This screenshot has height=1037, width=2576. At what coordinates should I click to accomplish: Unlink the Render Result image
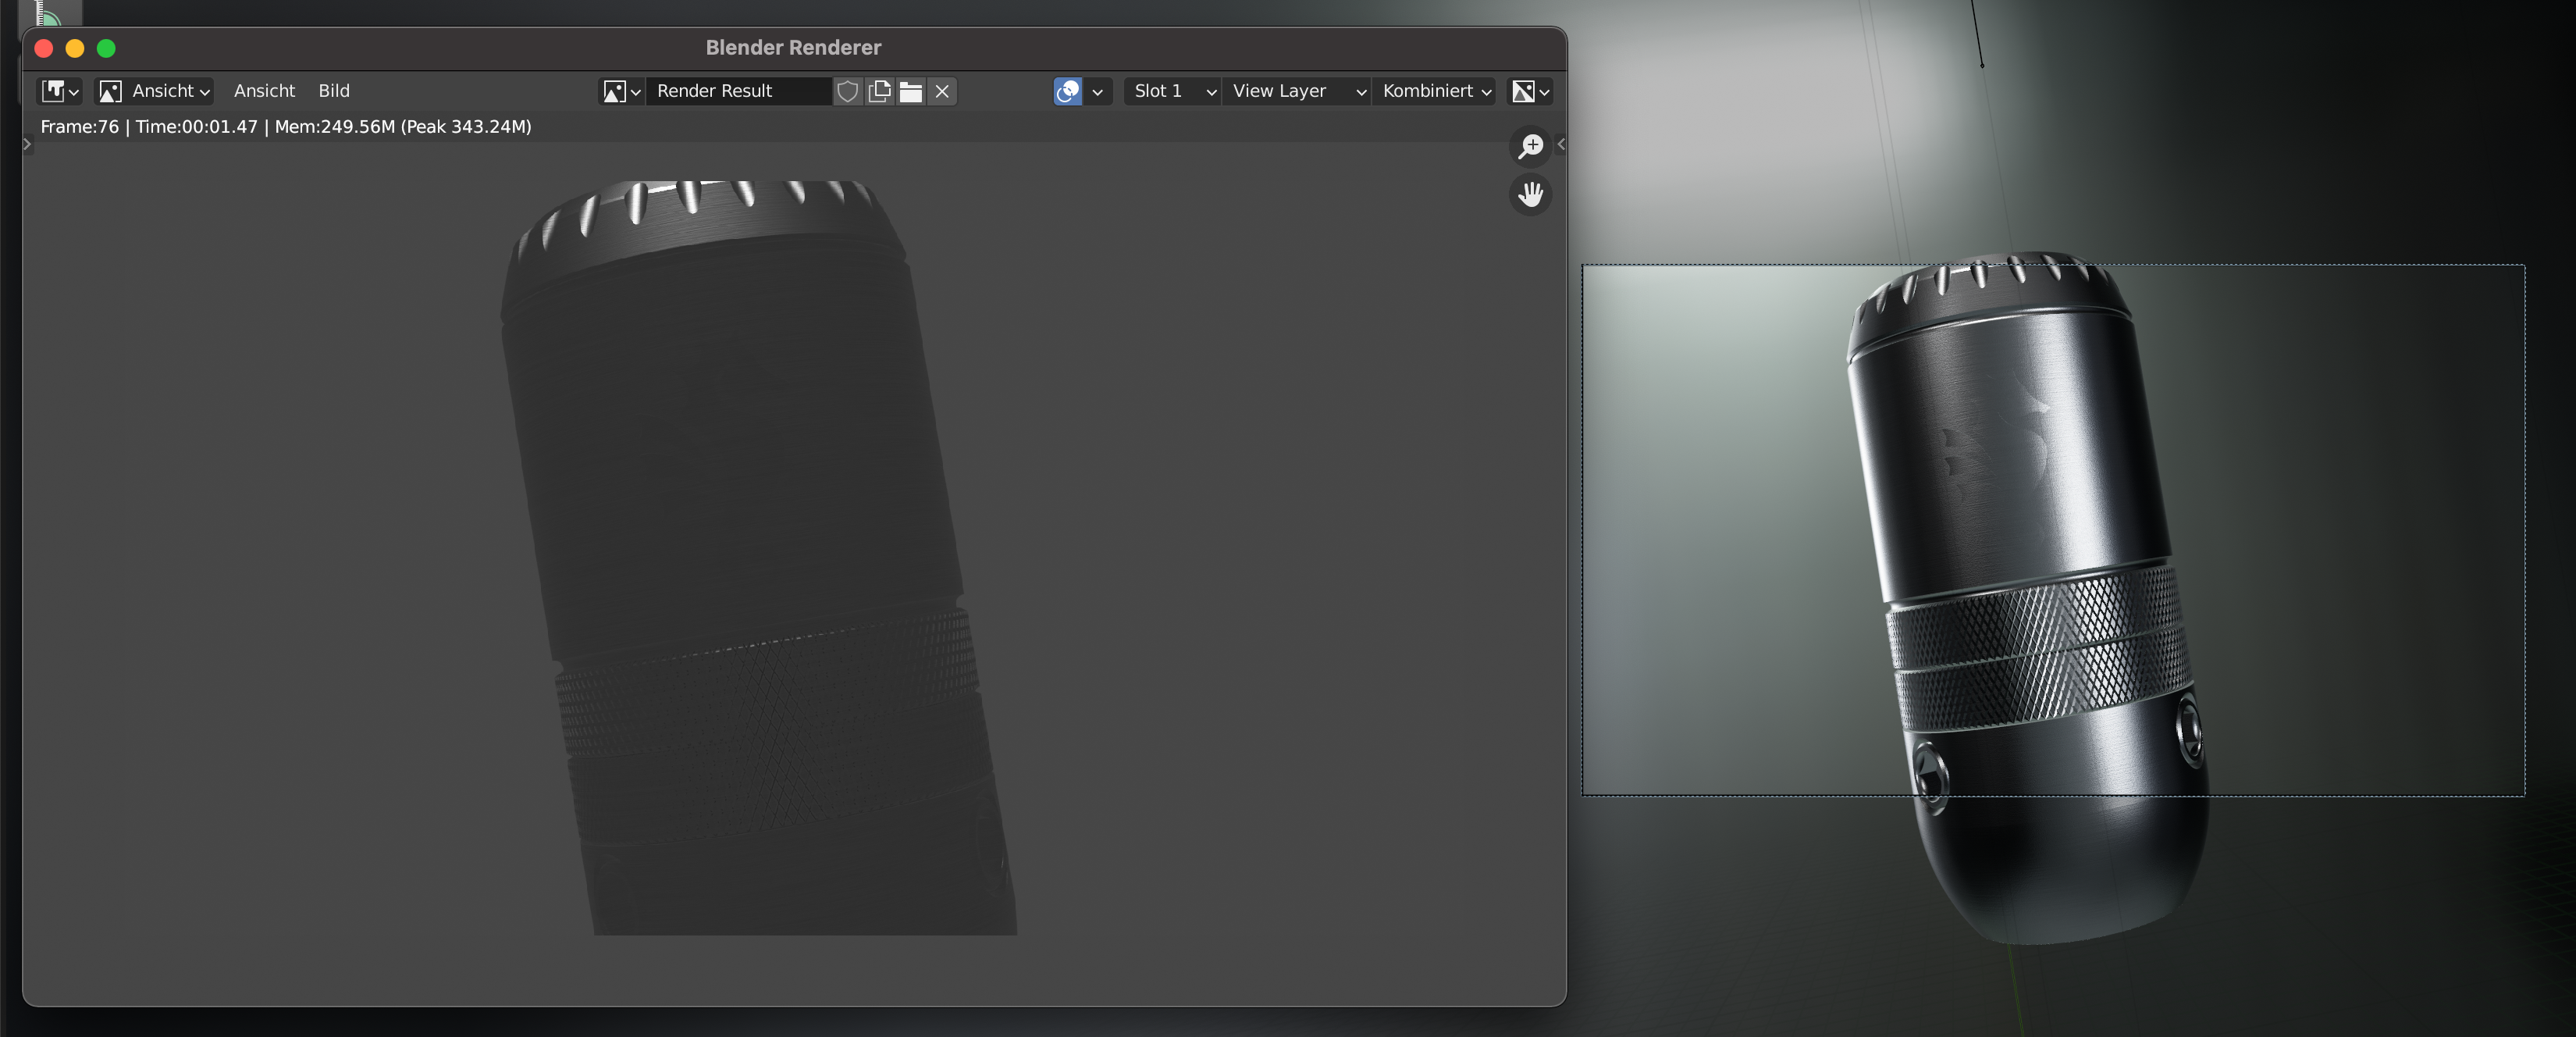tap(942, 91)
